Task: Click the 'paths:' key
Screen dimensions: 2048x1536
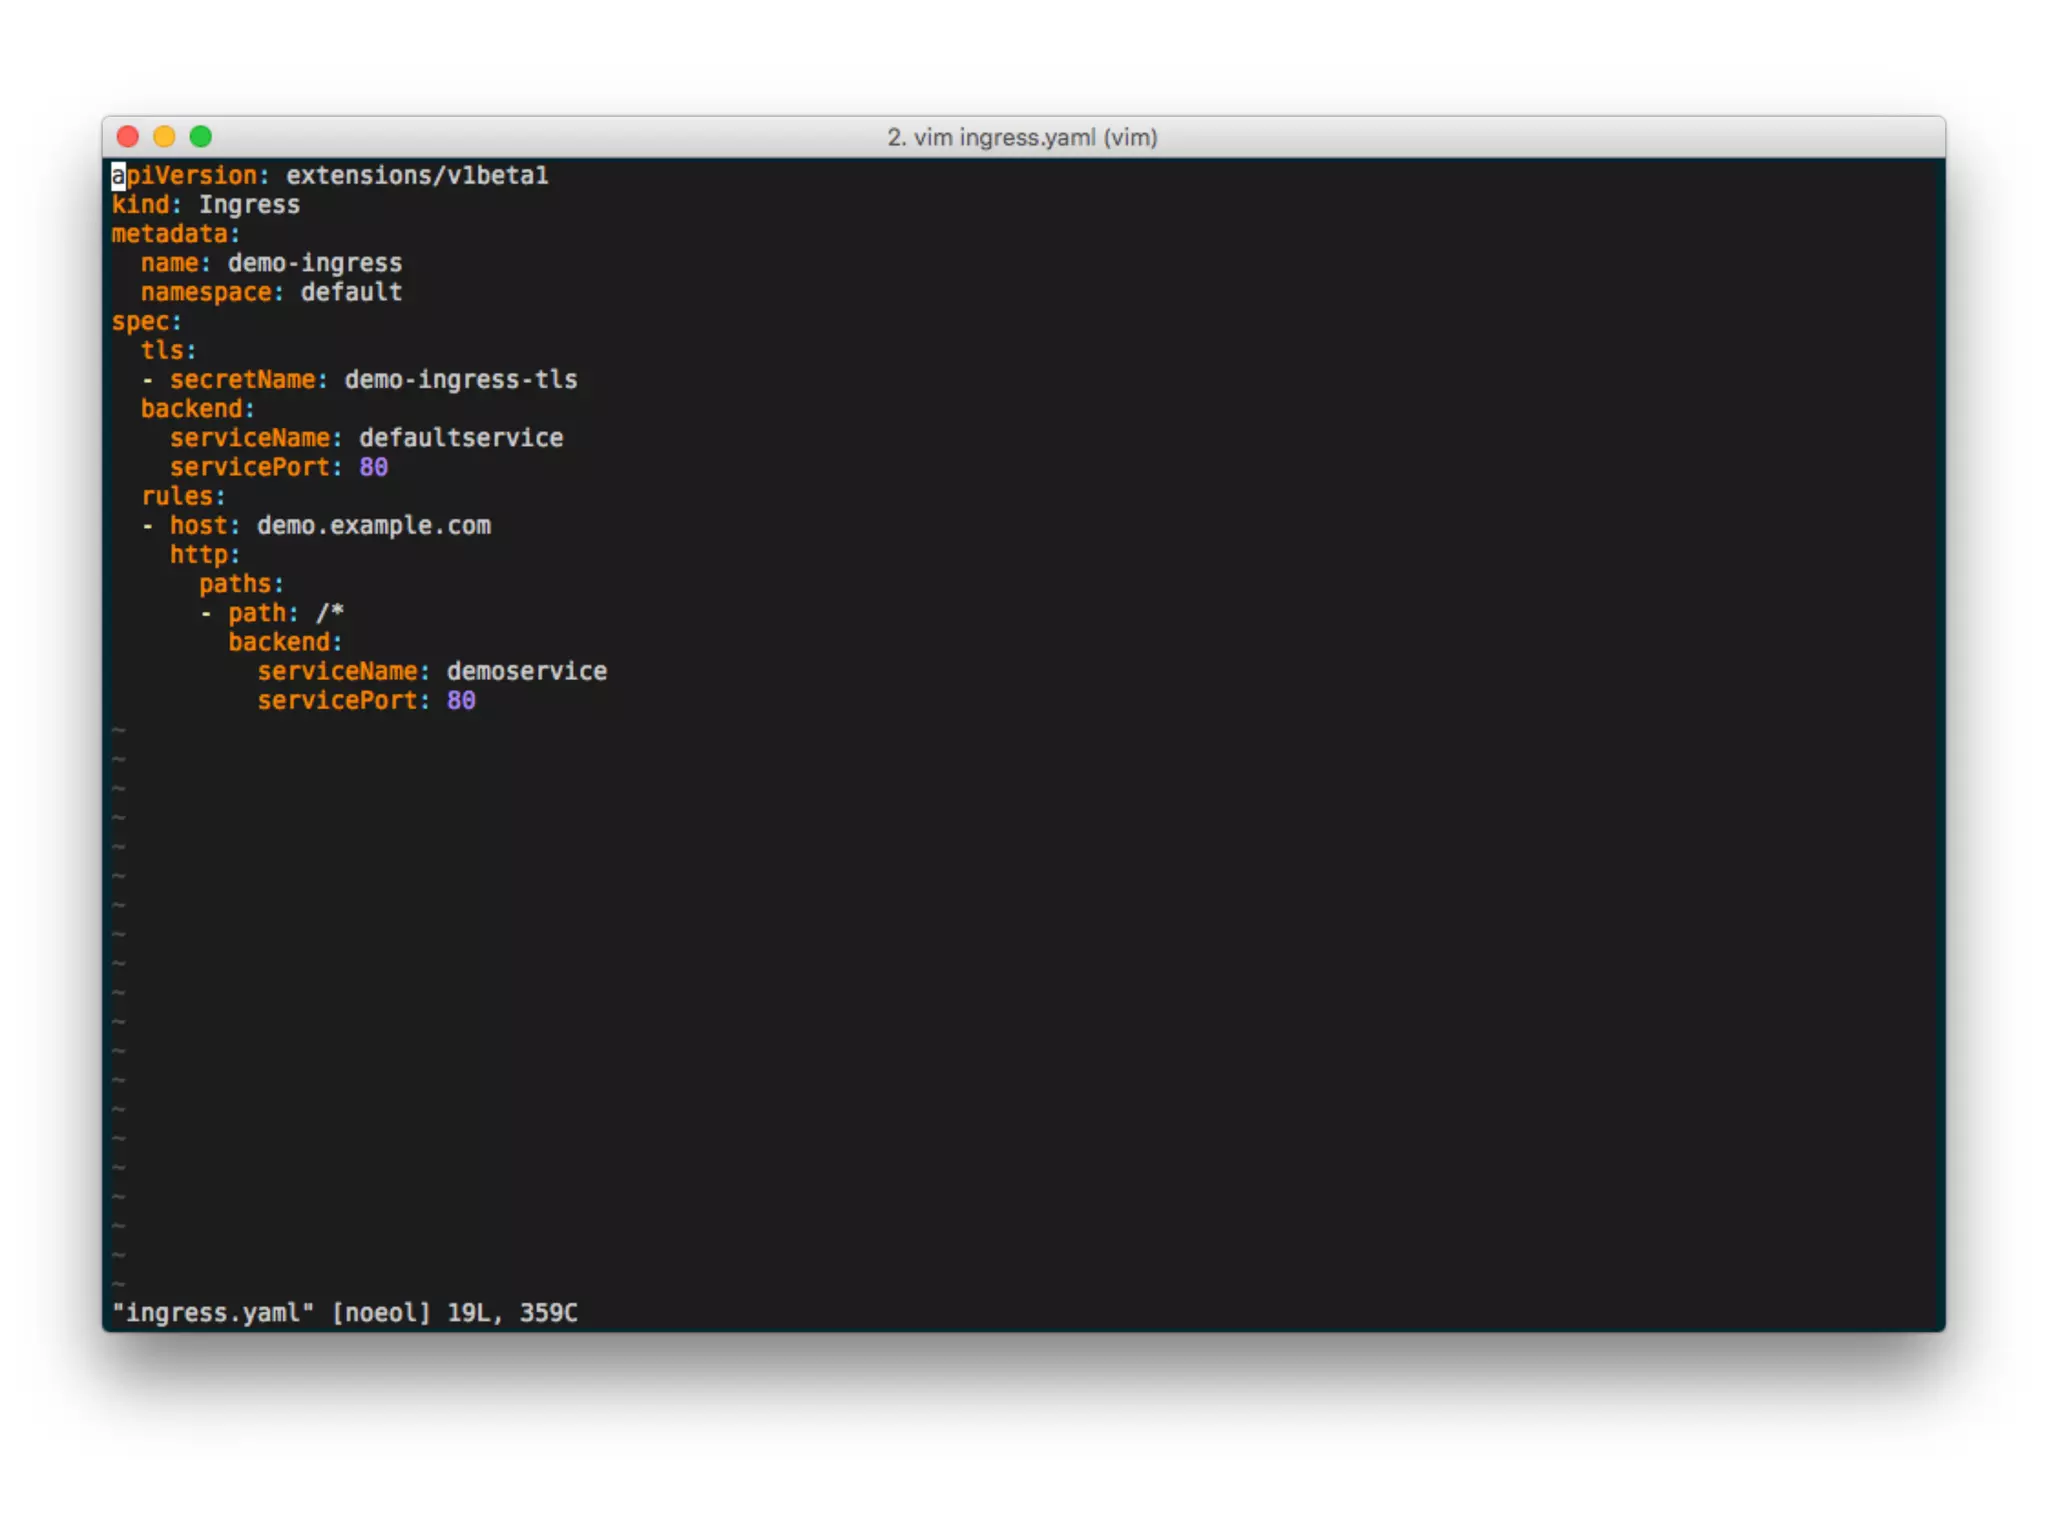Action: [x=240, y=584]
